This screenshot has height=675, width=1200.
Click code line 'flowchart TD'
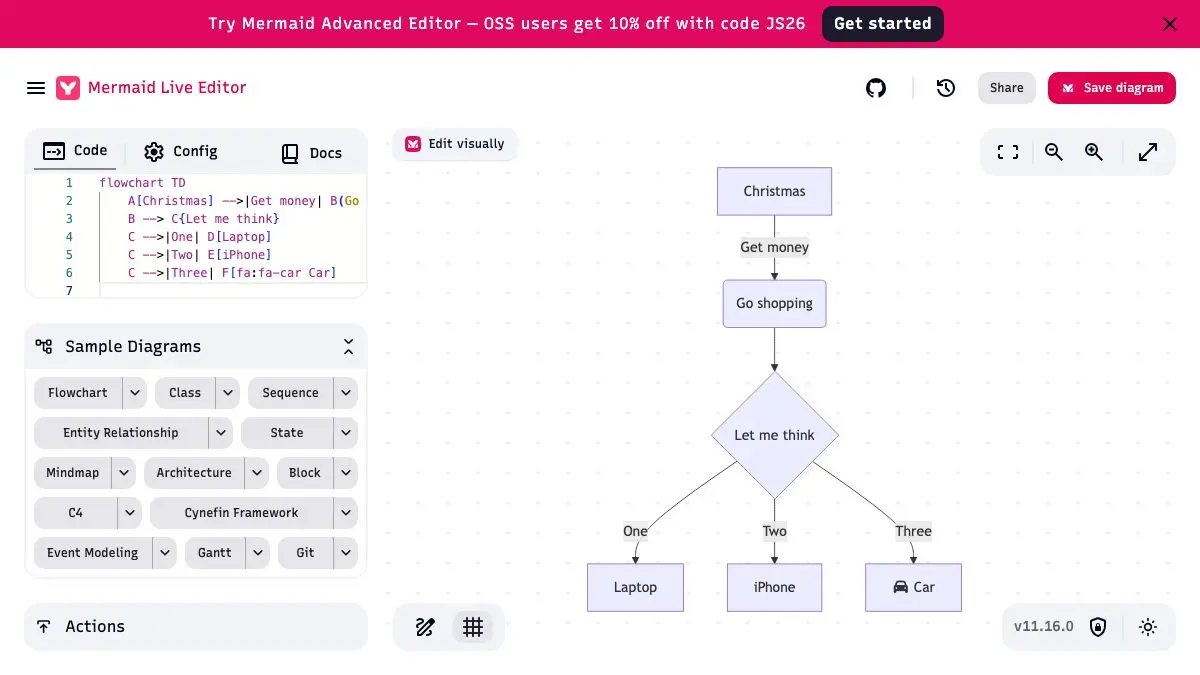pyautogui.click(x=142, y=183)
